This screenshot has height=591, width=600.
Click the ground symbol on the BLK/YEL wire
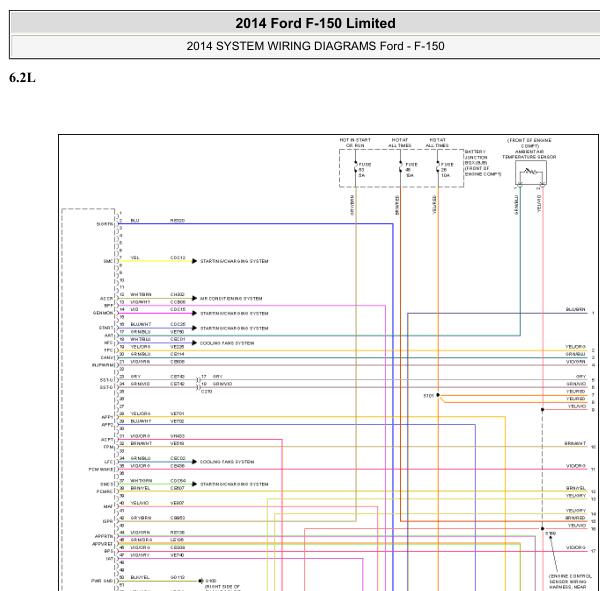pos(201,581)
